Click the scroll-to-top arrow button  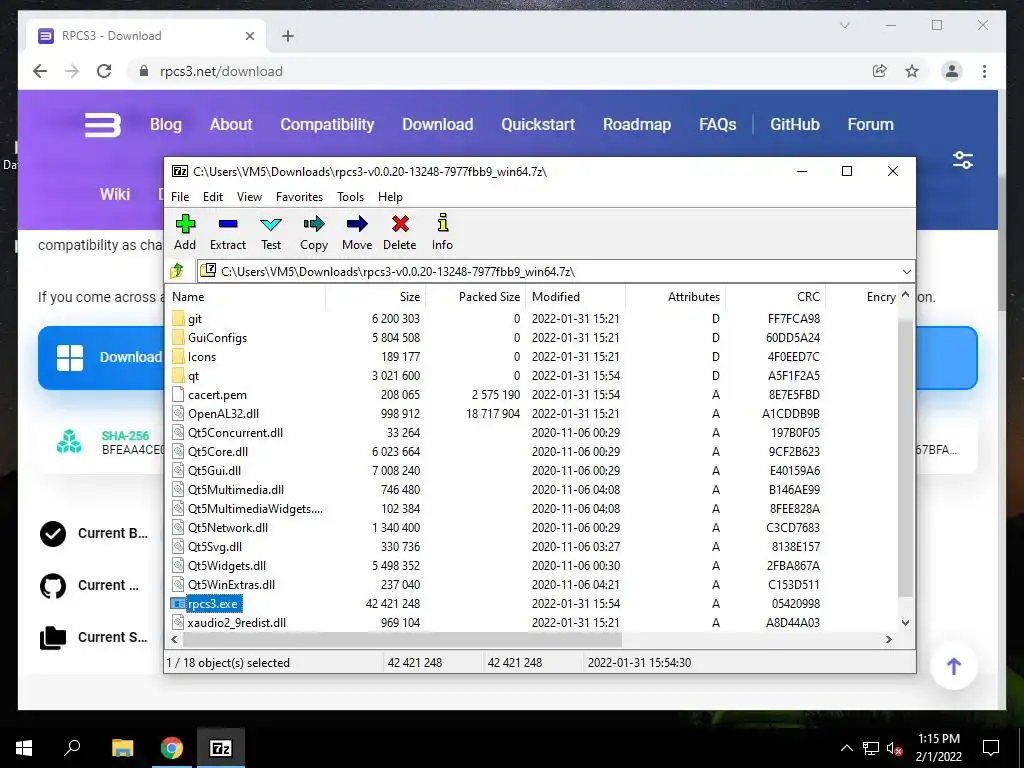pos(953,666)
